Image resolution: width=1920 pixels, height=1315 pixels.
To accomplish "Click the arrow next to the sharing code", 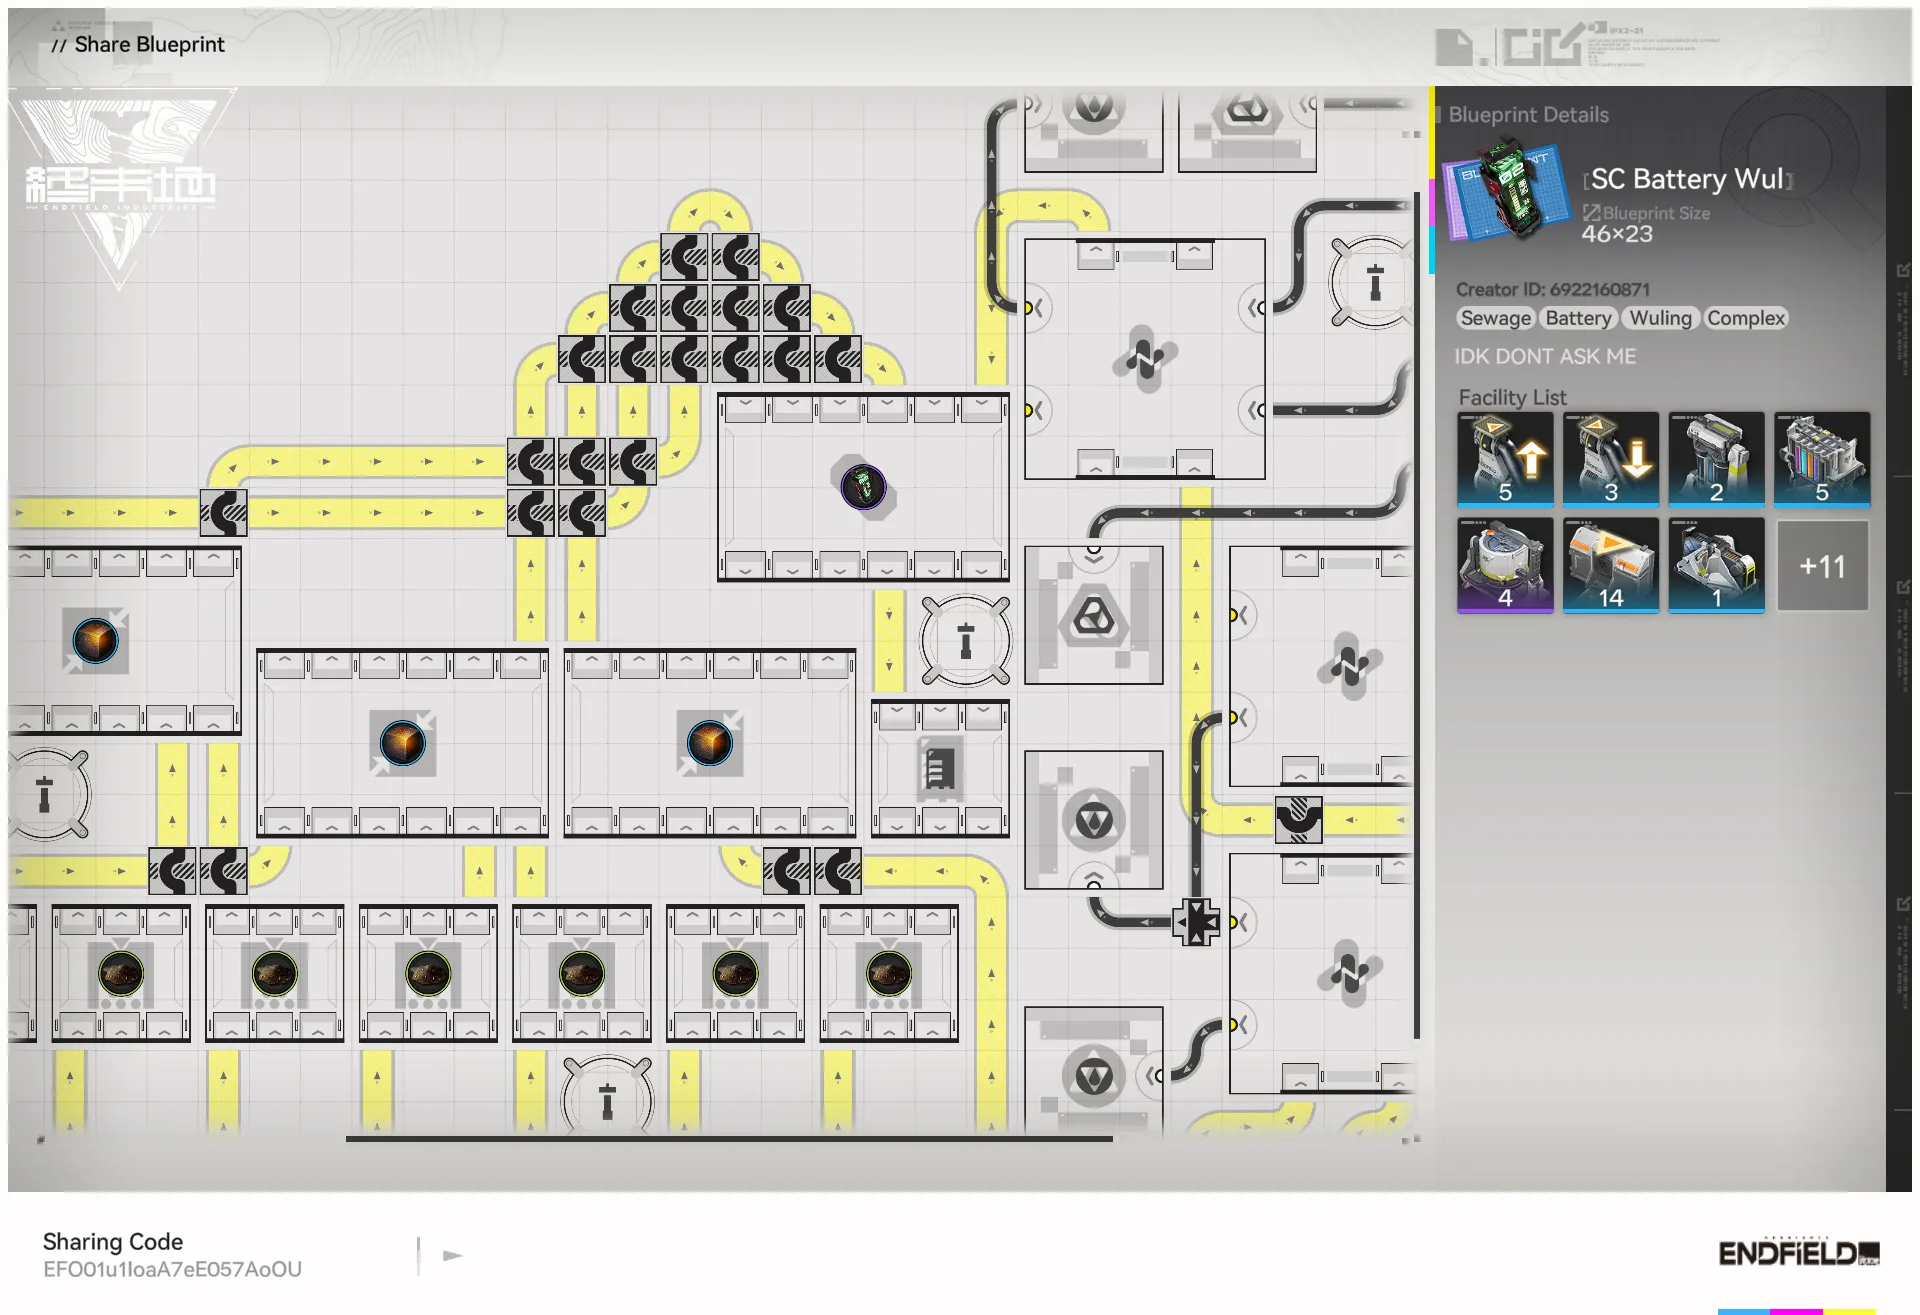I will [x=452, y=1255].
